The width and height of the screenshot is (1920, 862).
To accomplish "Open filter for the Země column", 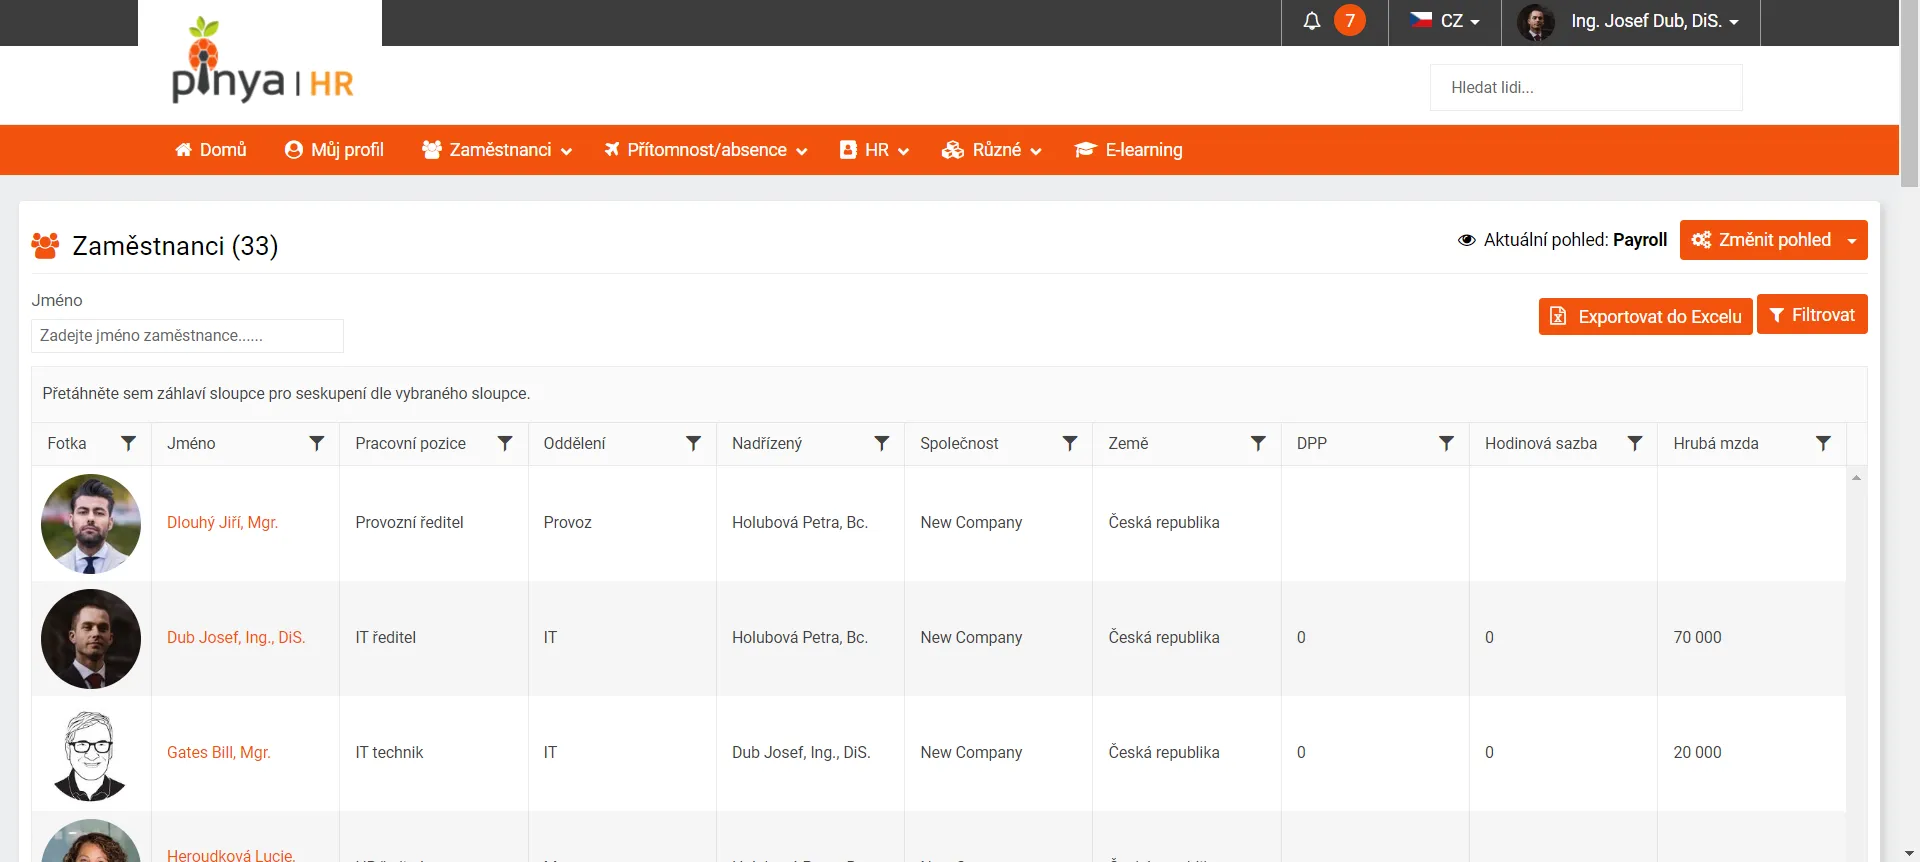I will 1258,443.
